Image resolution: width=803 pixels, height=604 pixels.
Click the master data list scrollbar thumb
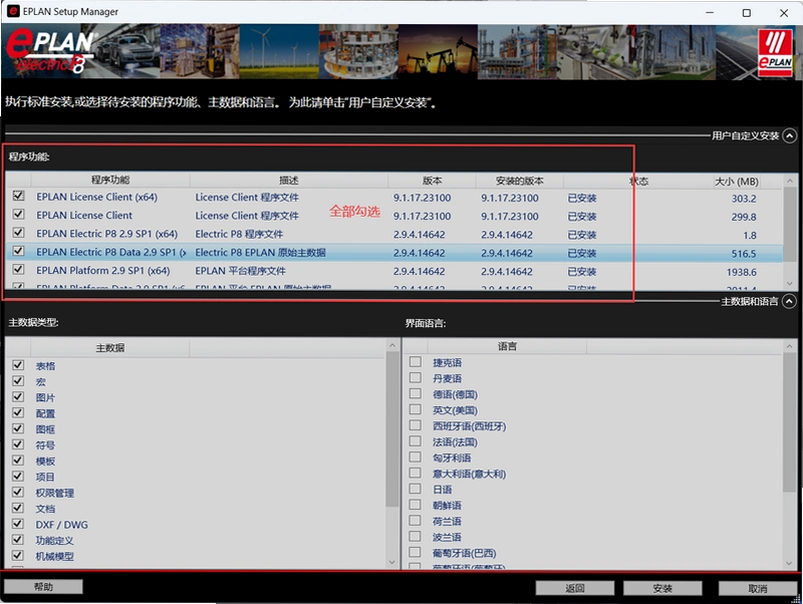point(392,429)
